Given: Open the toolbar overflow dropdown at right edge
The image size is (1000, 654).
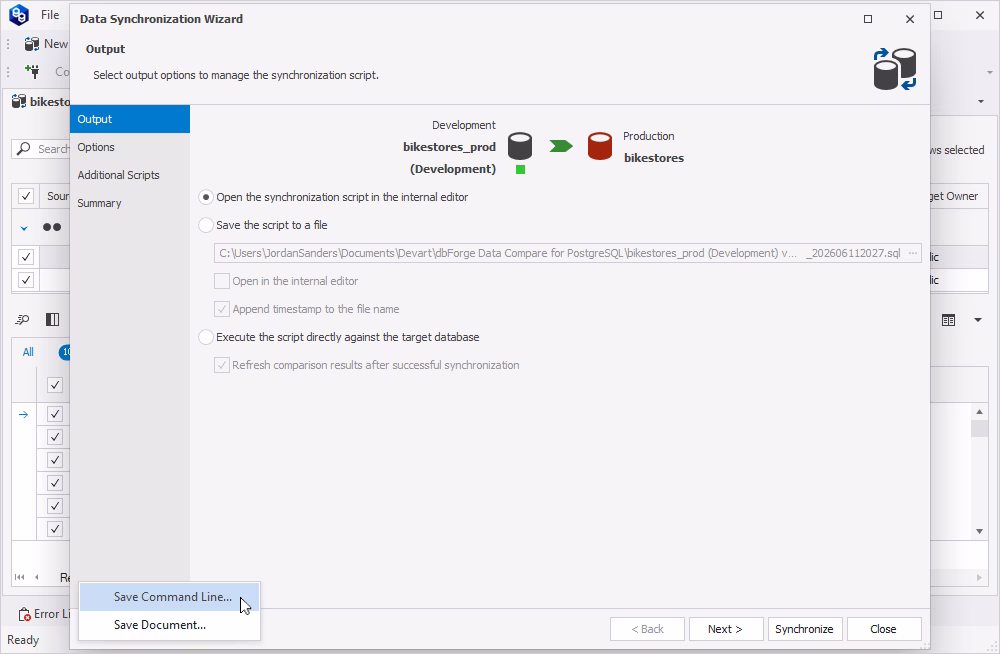Looking at the screenshot, I should coord(990,72).
